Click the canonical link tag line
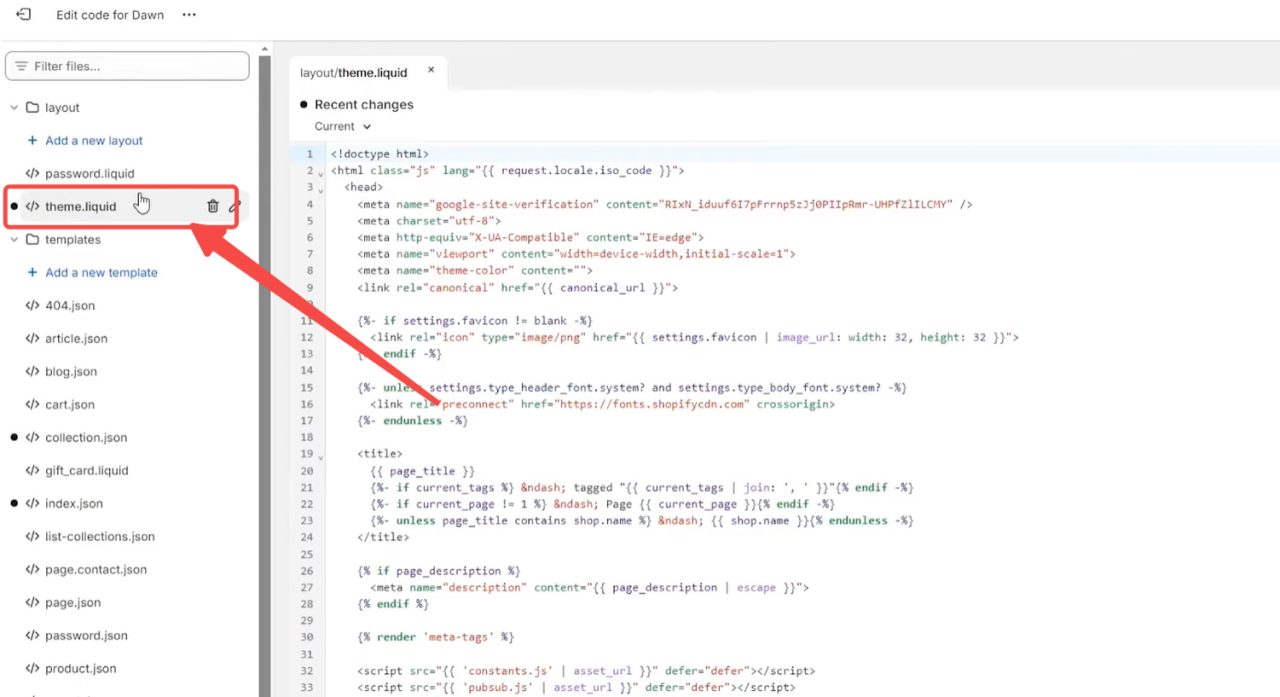 coord(518,287)
